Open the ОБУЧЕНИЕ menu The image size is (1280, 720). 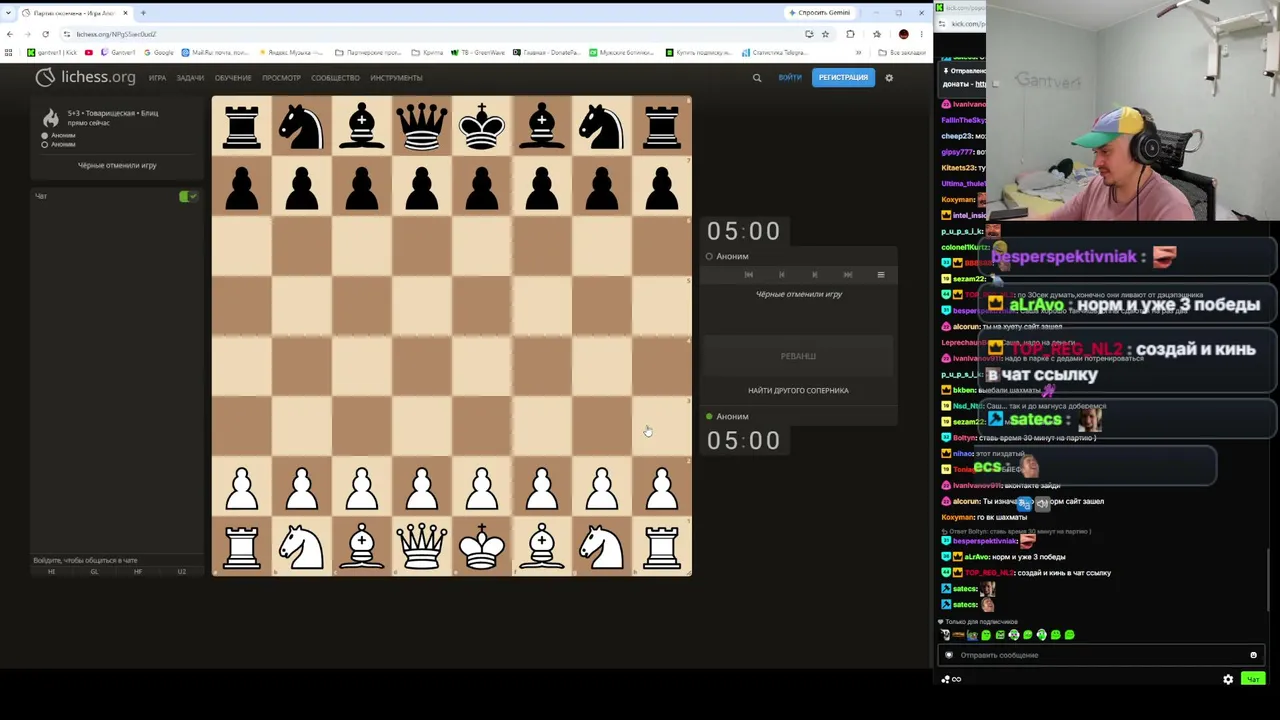pyautogui.click(x=233, y=77)
